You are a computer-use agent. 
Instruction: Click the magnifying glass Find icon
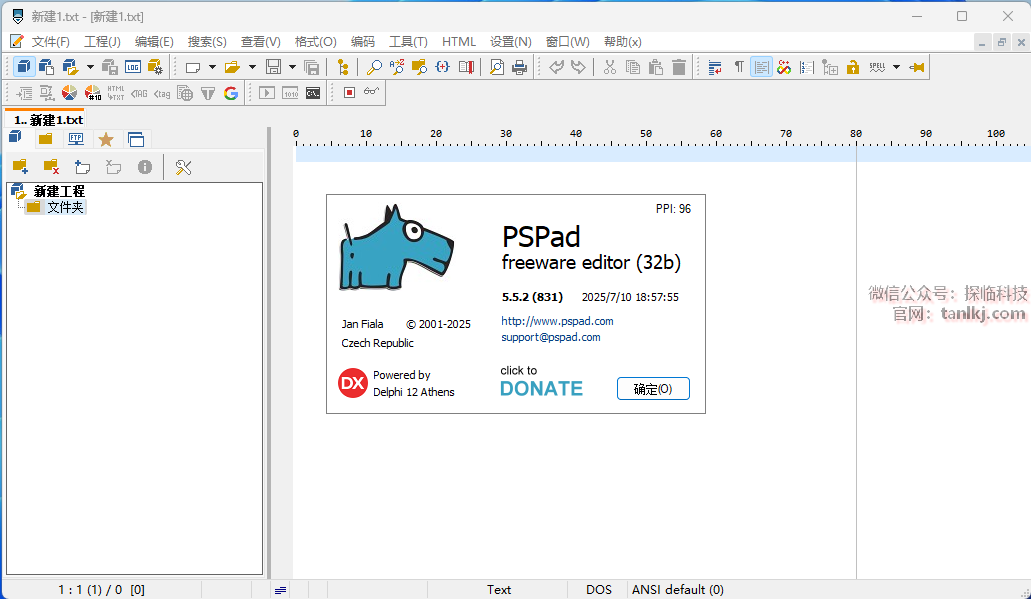[x=373, y=67]
